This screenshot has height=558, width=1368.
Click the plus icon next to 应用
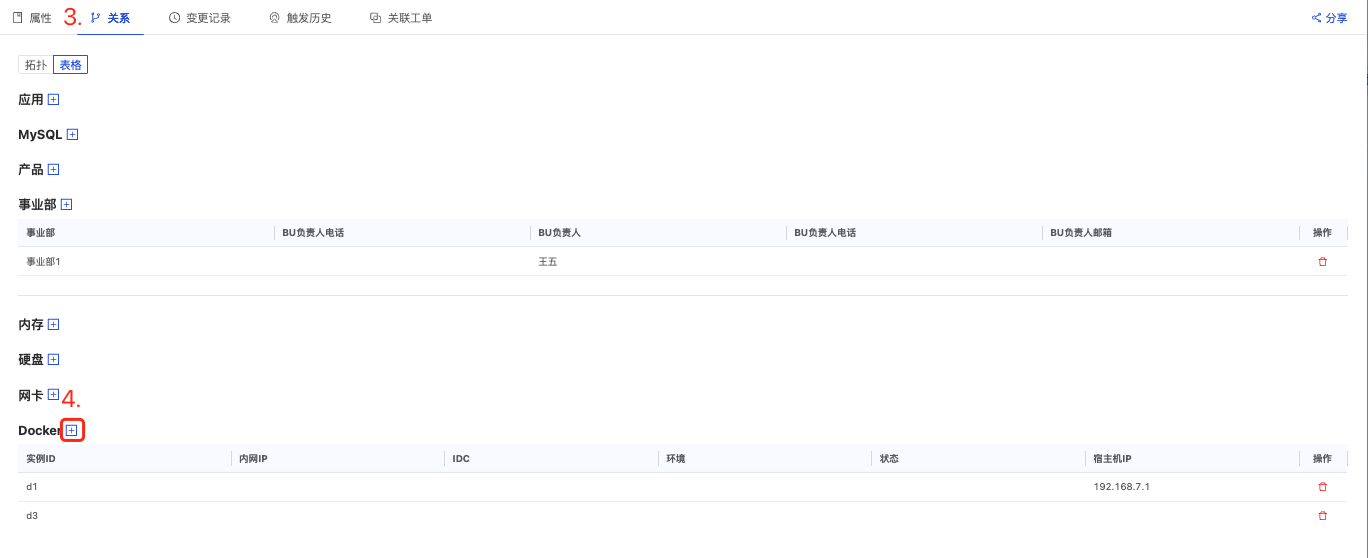click(x=54, y=100)
